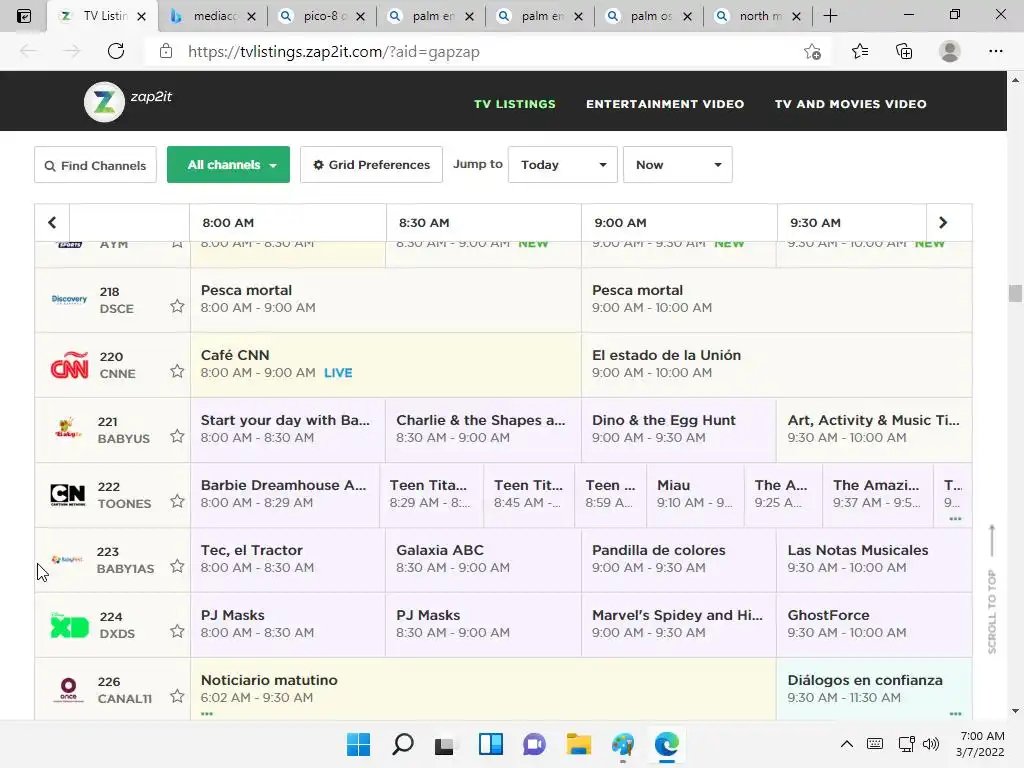Open the BabyFirst channel 223 logo
This screenshot has width=1024, height=768.
point(67,559)
